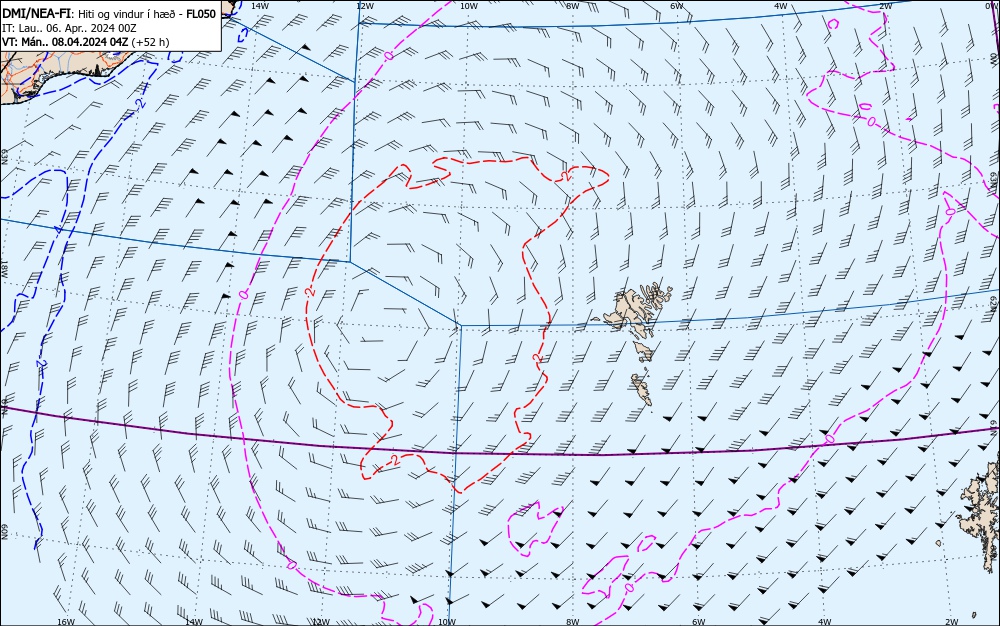The height and width of the screenshot is (626, 1000).
Task: Click the '8W' longitude label along the top edge
Action: click(x=573, y=5)
